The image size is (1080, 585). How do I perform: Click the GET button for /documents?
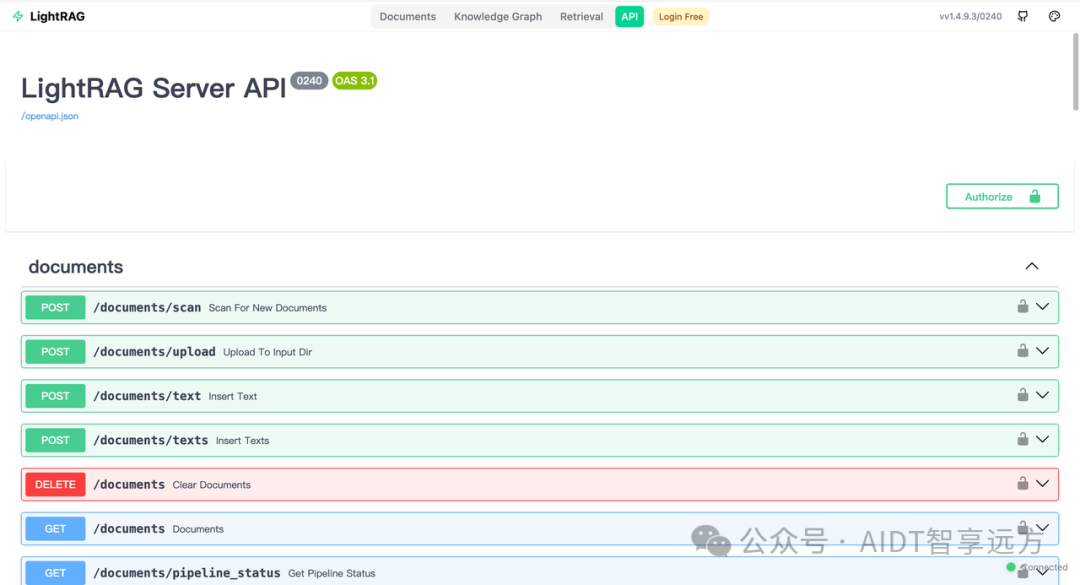tap(55, 528)
